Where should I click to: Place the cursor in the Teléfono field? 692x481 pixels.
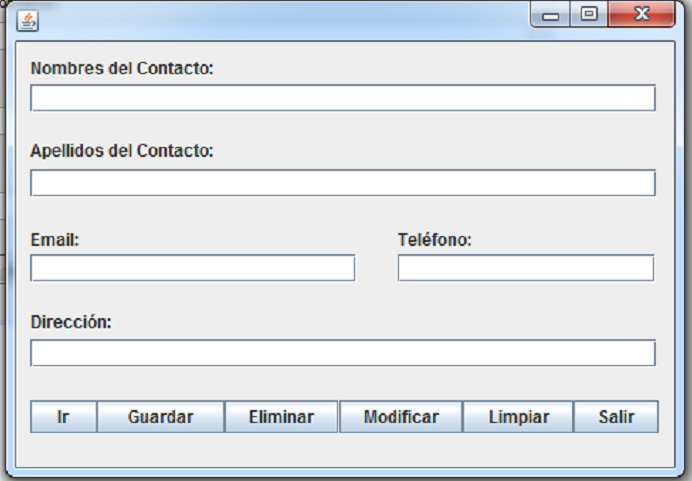point(526,268)
